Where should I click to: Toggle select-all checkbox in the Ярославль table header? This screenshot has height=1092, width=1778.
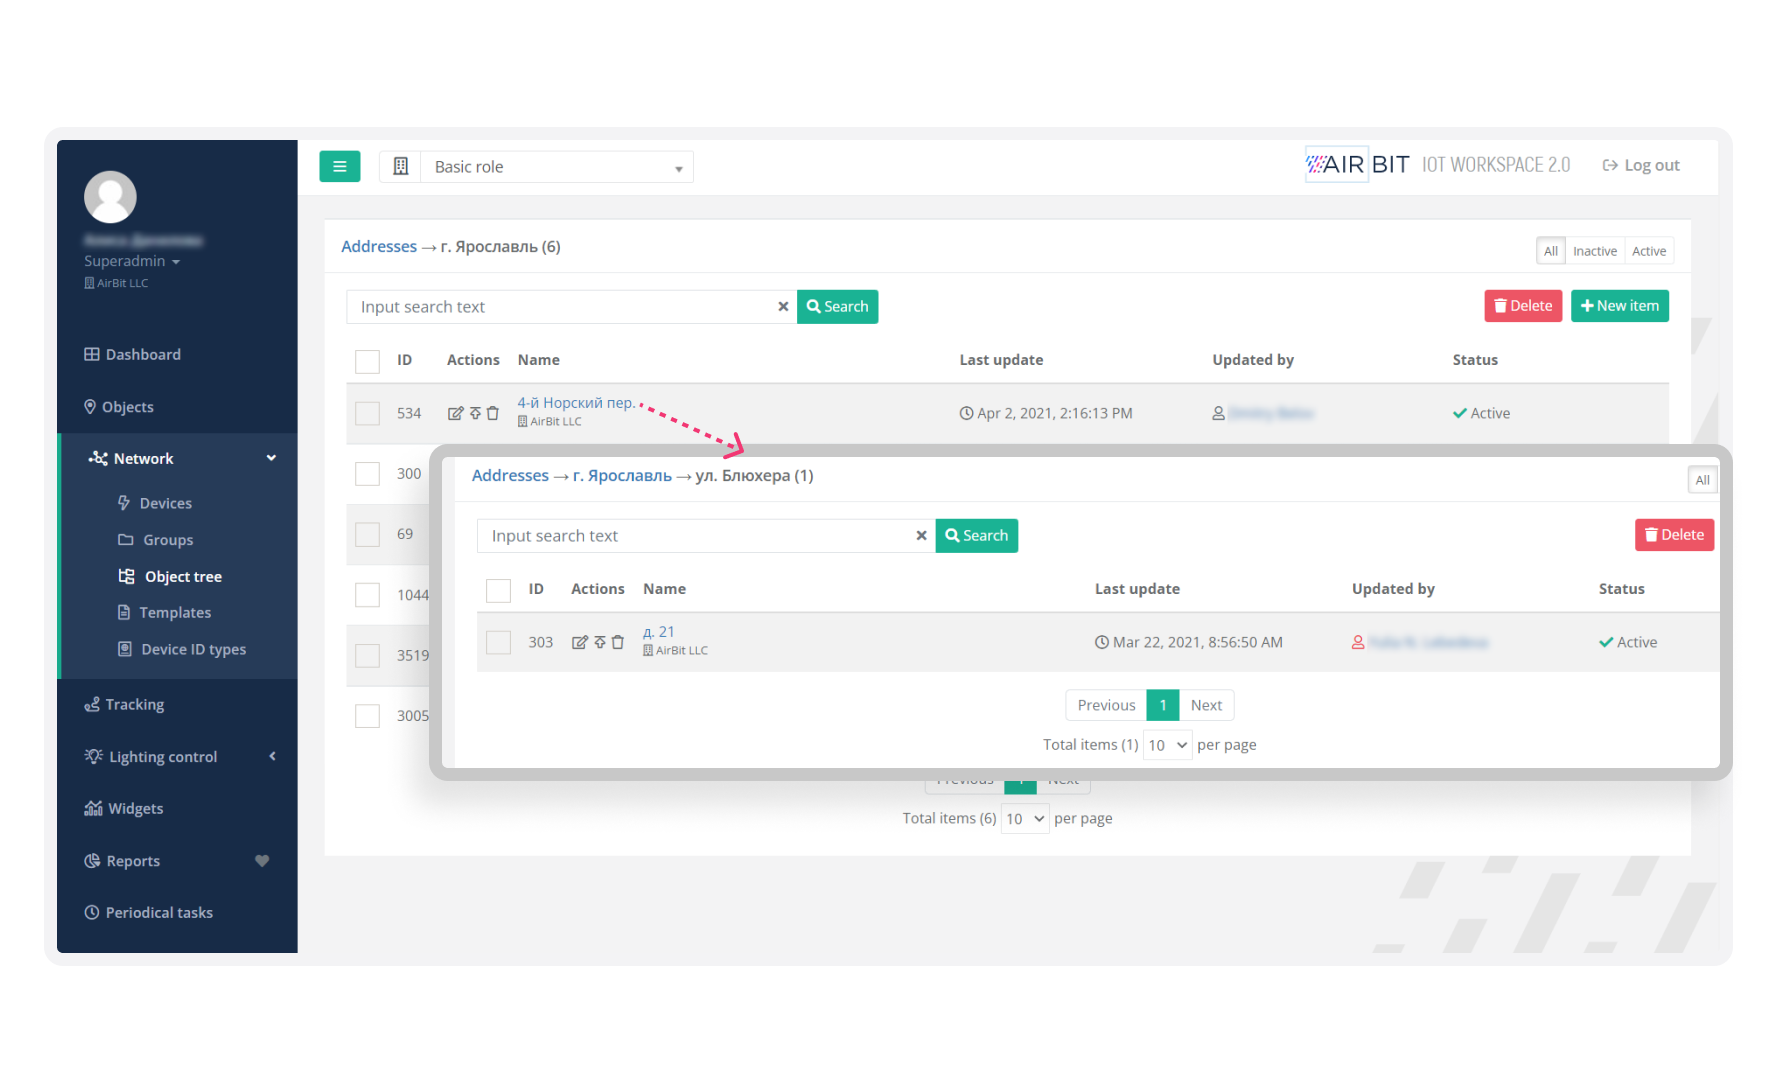(x=368, y=361)
